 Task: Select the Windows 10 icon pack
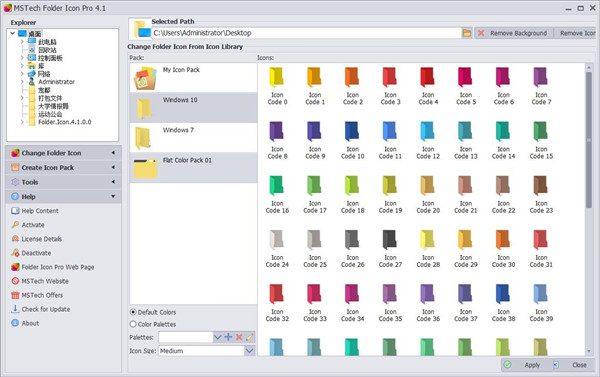point(193,108)
